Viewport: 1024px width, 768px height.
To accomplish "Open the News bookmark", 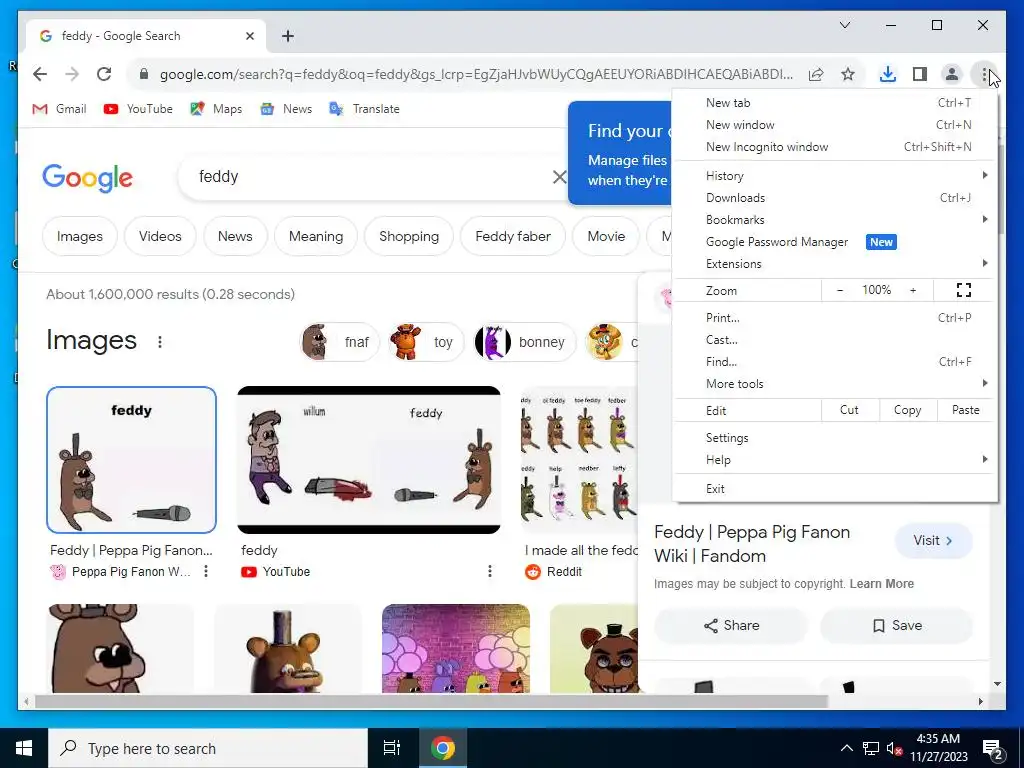I will [286, 109].
